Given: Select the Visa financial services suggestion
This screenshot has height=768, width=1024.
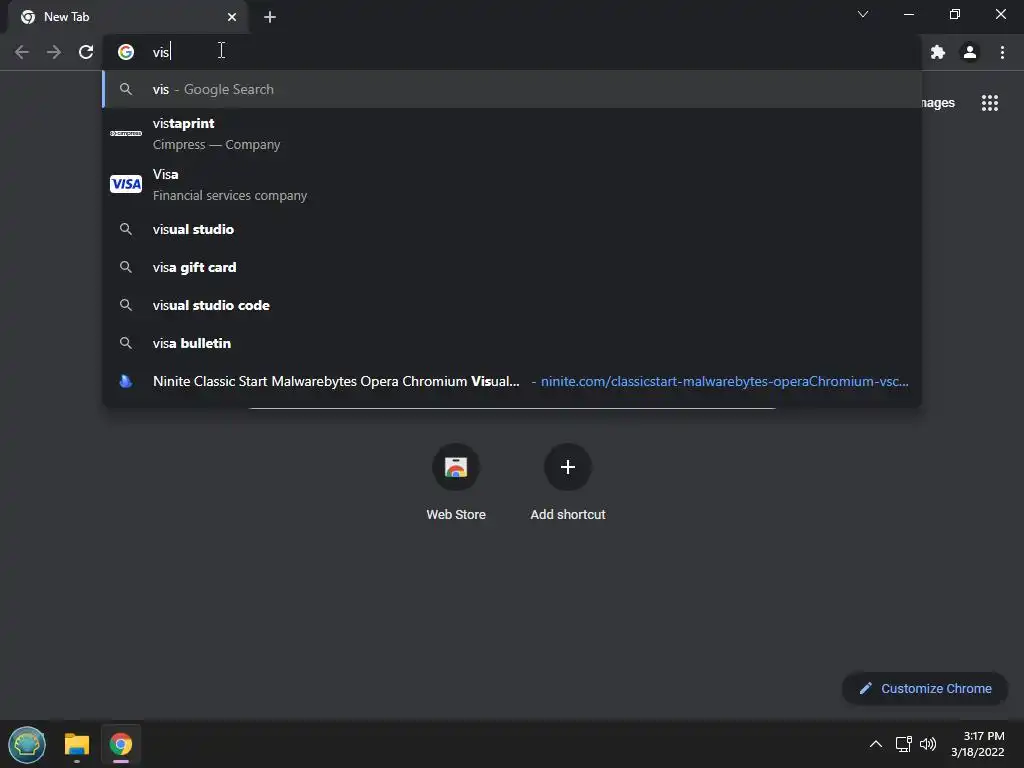Looking at the screenshot, I should pos(512,184).
